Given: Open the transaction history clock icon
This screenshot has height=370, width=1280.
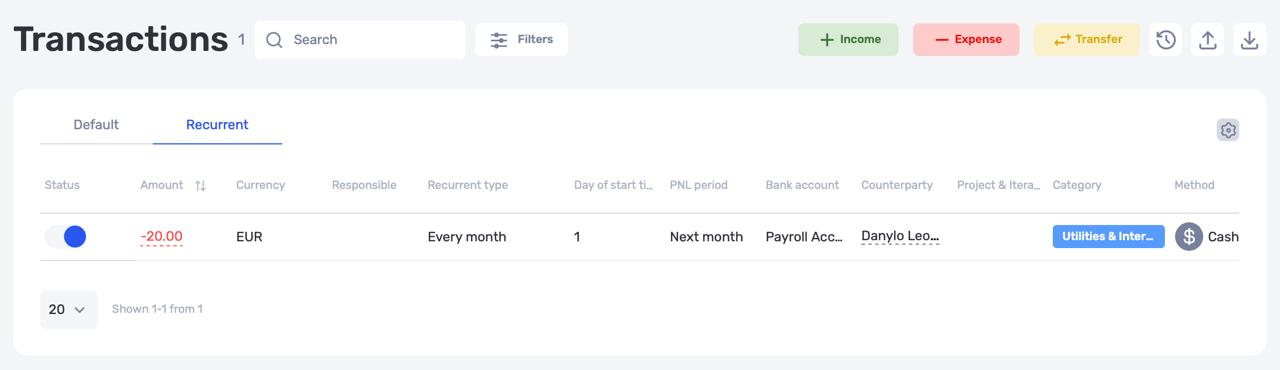Looking at the screenshot, I should click(1166, 40).
